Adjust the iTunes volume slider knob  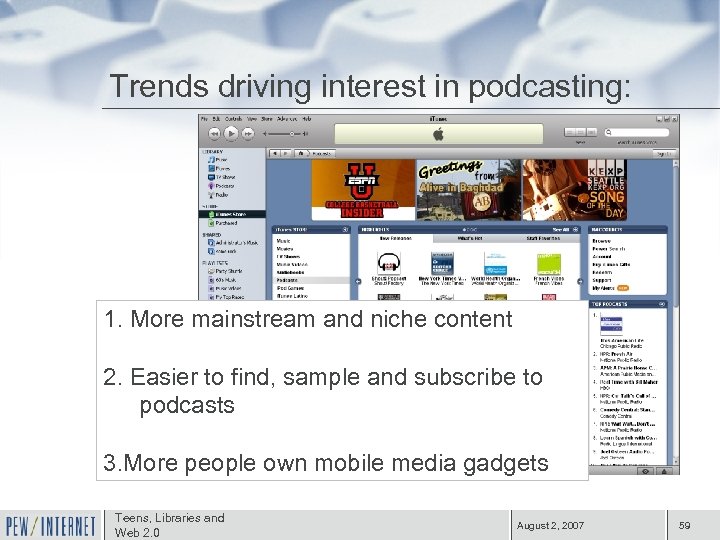292,134
